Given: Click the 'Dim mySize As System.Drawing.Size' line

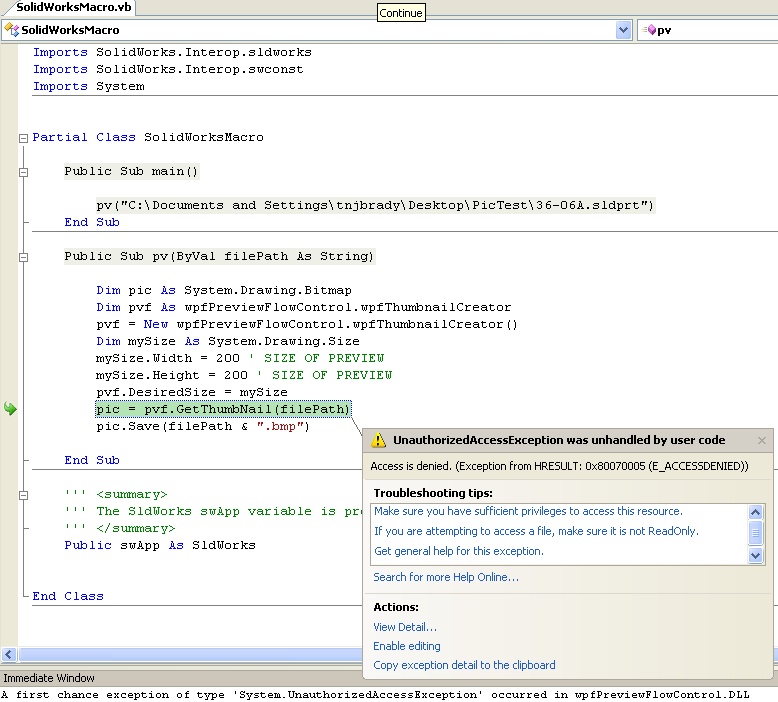Looking at the screenshot, I should click(x=228, y=341).
